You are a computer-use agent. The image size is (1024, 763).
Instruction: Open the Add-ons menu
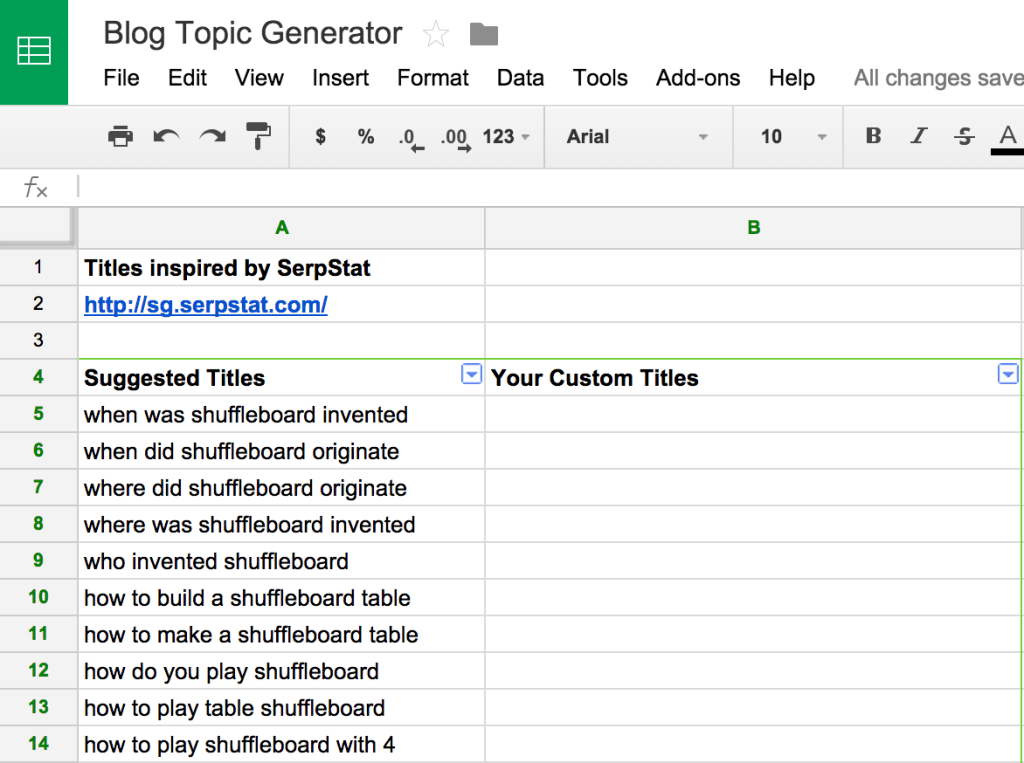(698, 78)
